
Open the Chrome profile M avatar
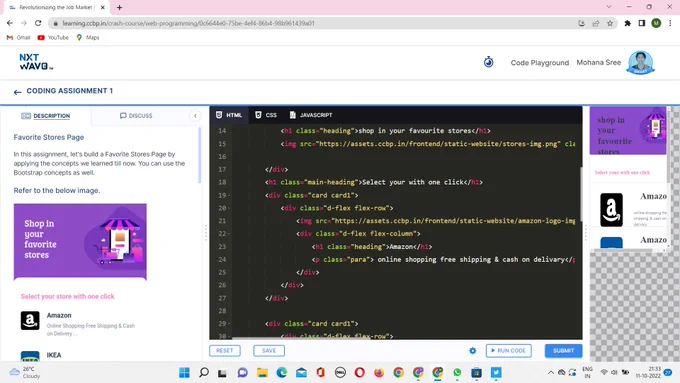(656, 23)
